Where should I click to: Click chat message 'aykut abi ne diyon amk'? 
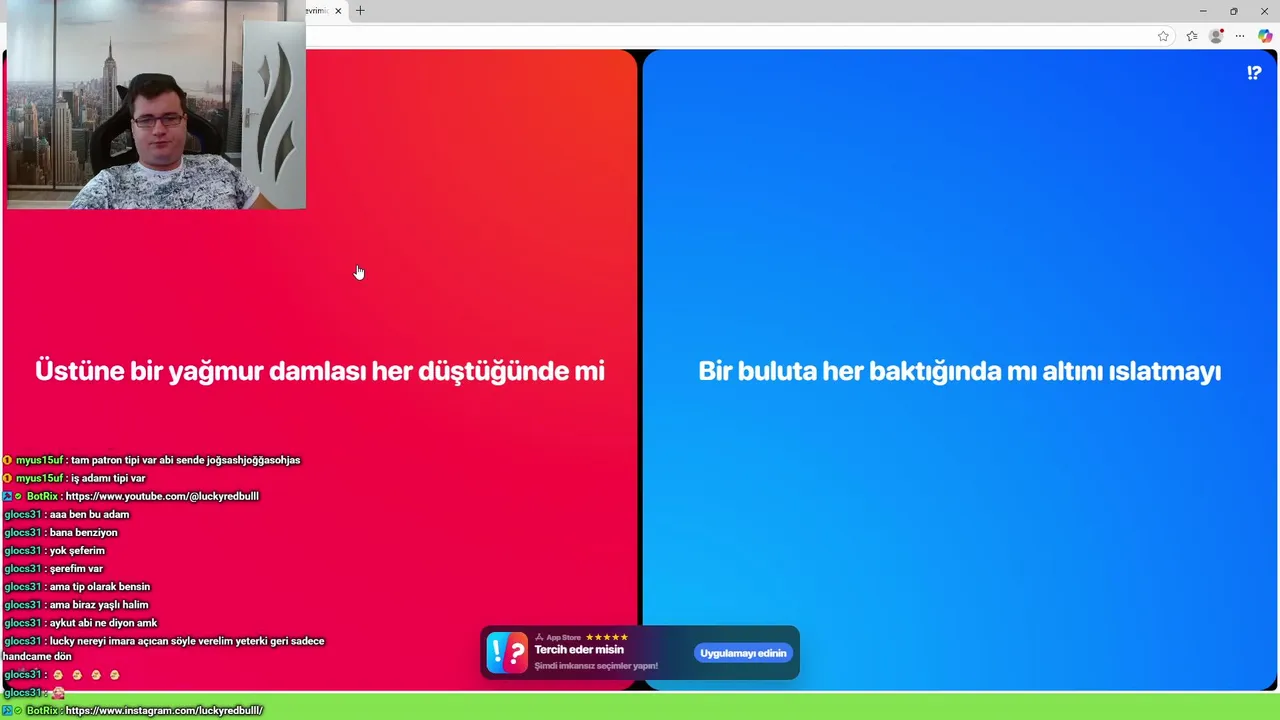pyautogui.click(x=104, y=622)
